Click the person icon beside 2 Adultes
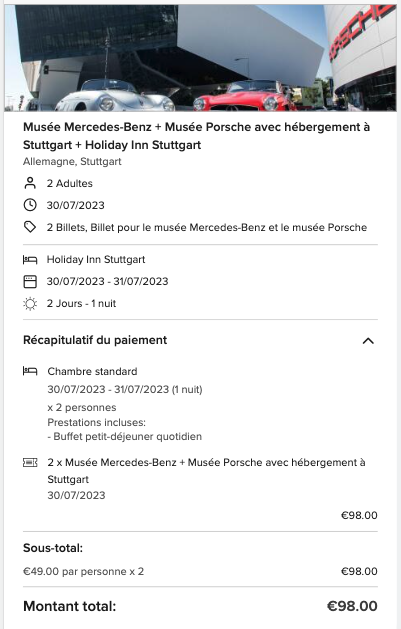Viewport: 401px width, 629px height. click(x=30, y=183)
